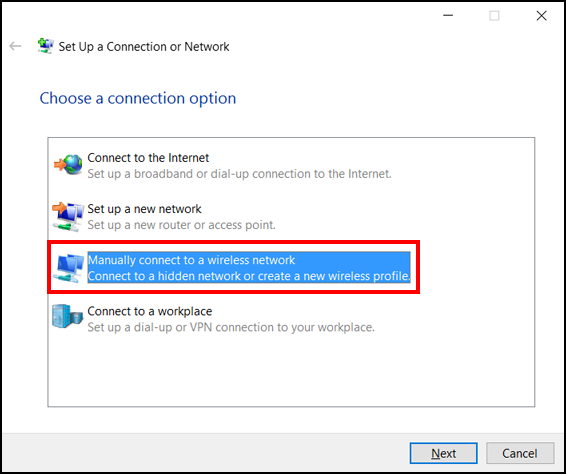This screenshot has height=474, width=566.
Task: Close the wizard using the X button
Action: pos(541,16)
